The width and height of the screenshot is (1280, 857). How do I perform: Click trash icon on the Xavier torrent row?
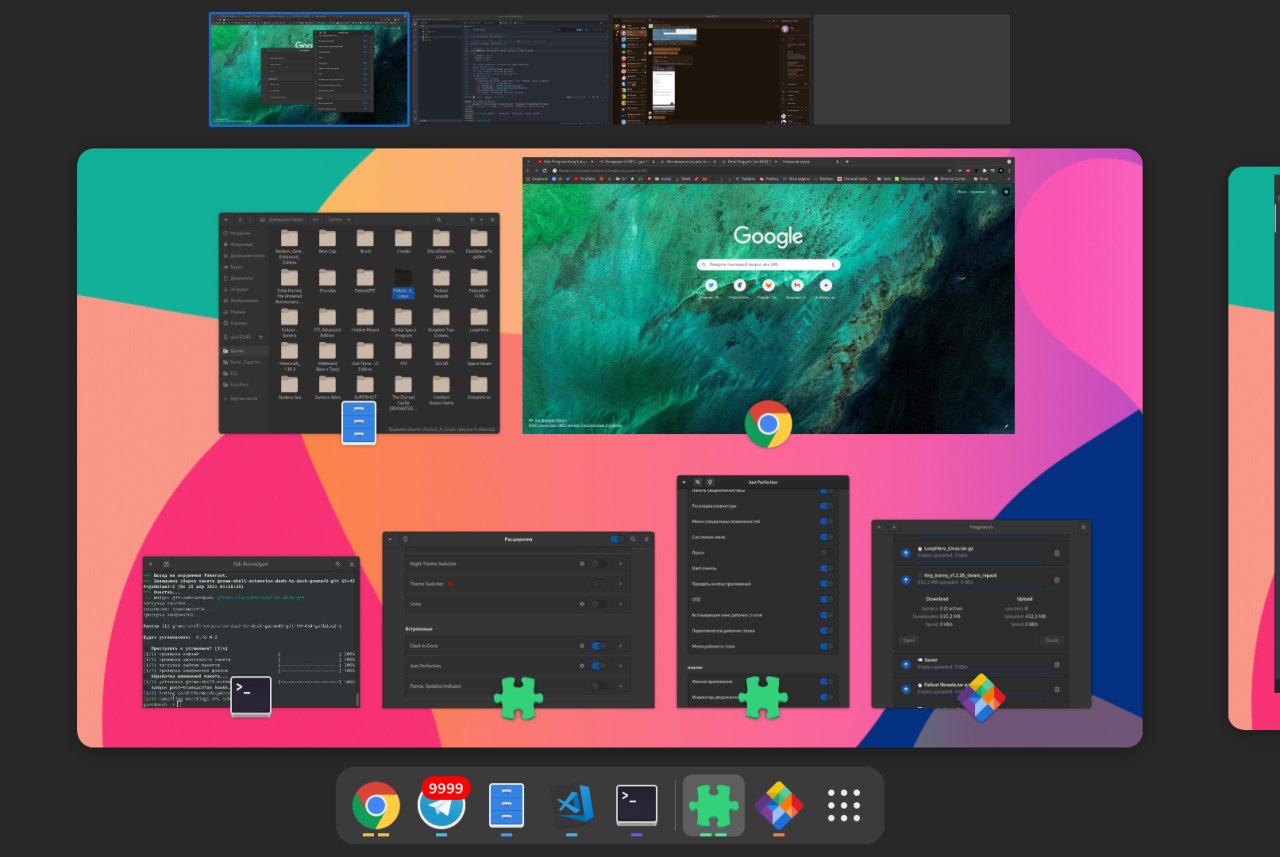point(1057,665)
